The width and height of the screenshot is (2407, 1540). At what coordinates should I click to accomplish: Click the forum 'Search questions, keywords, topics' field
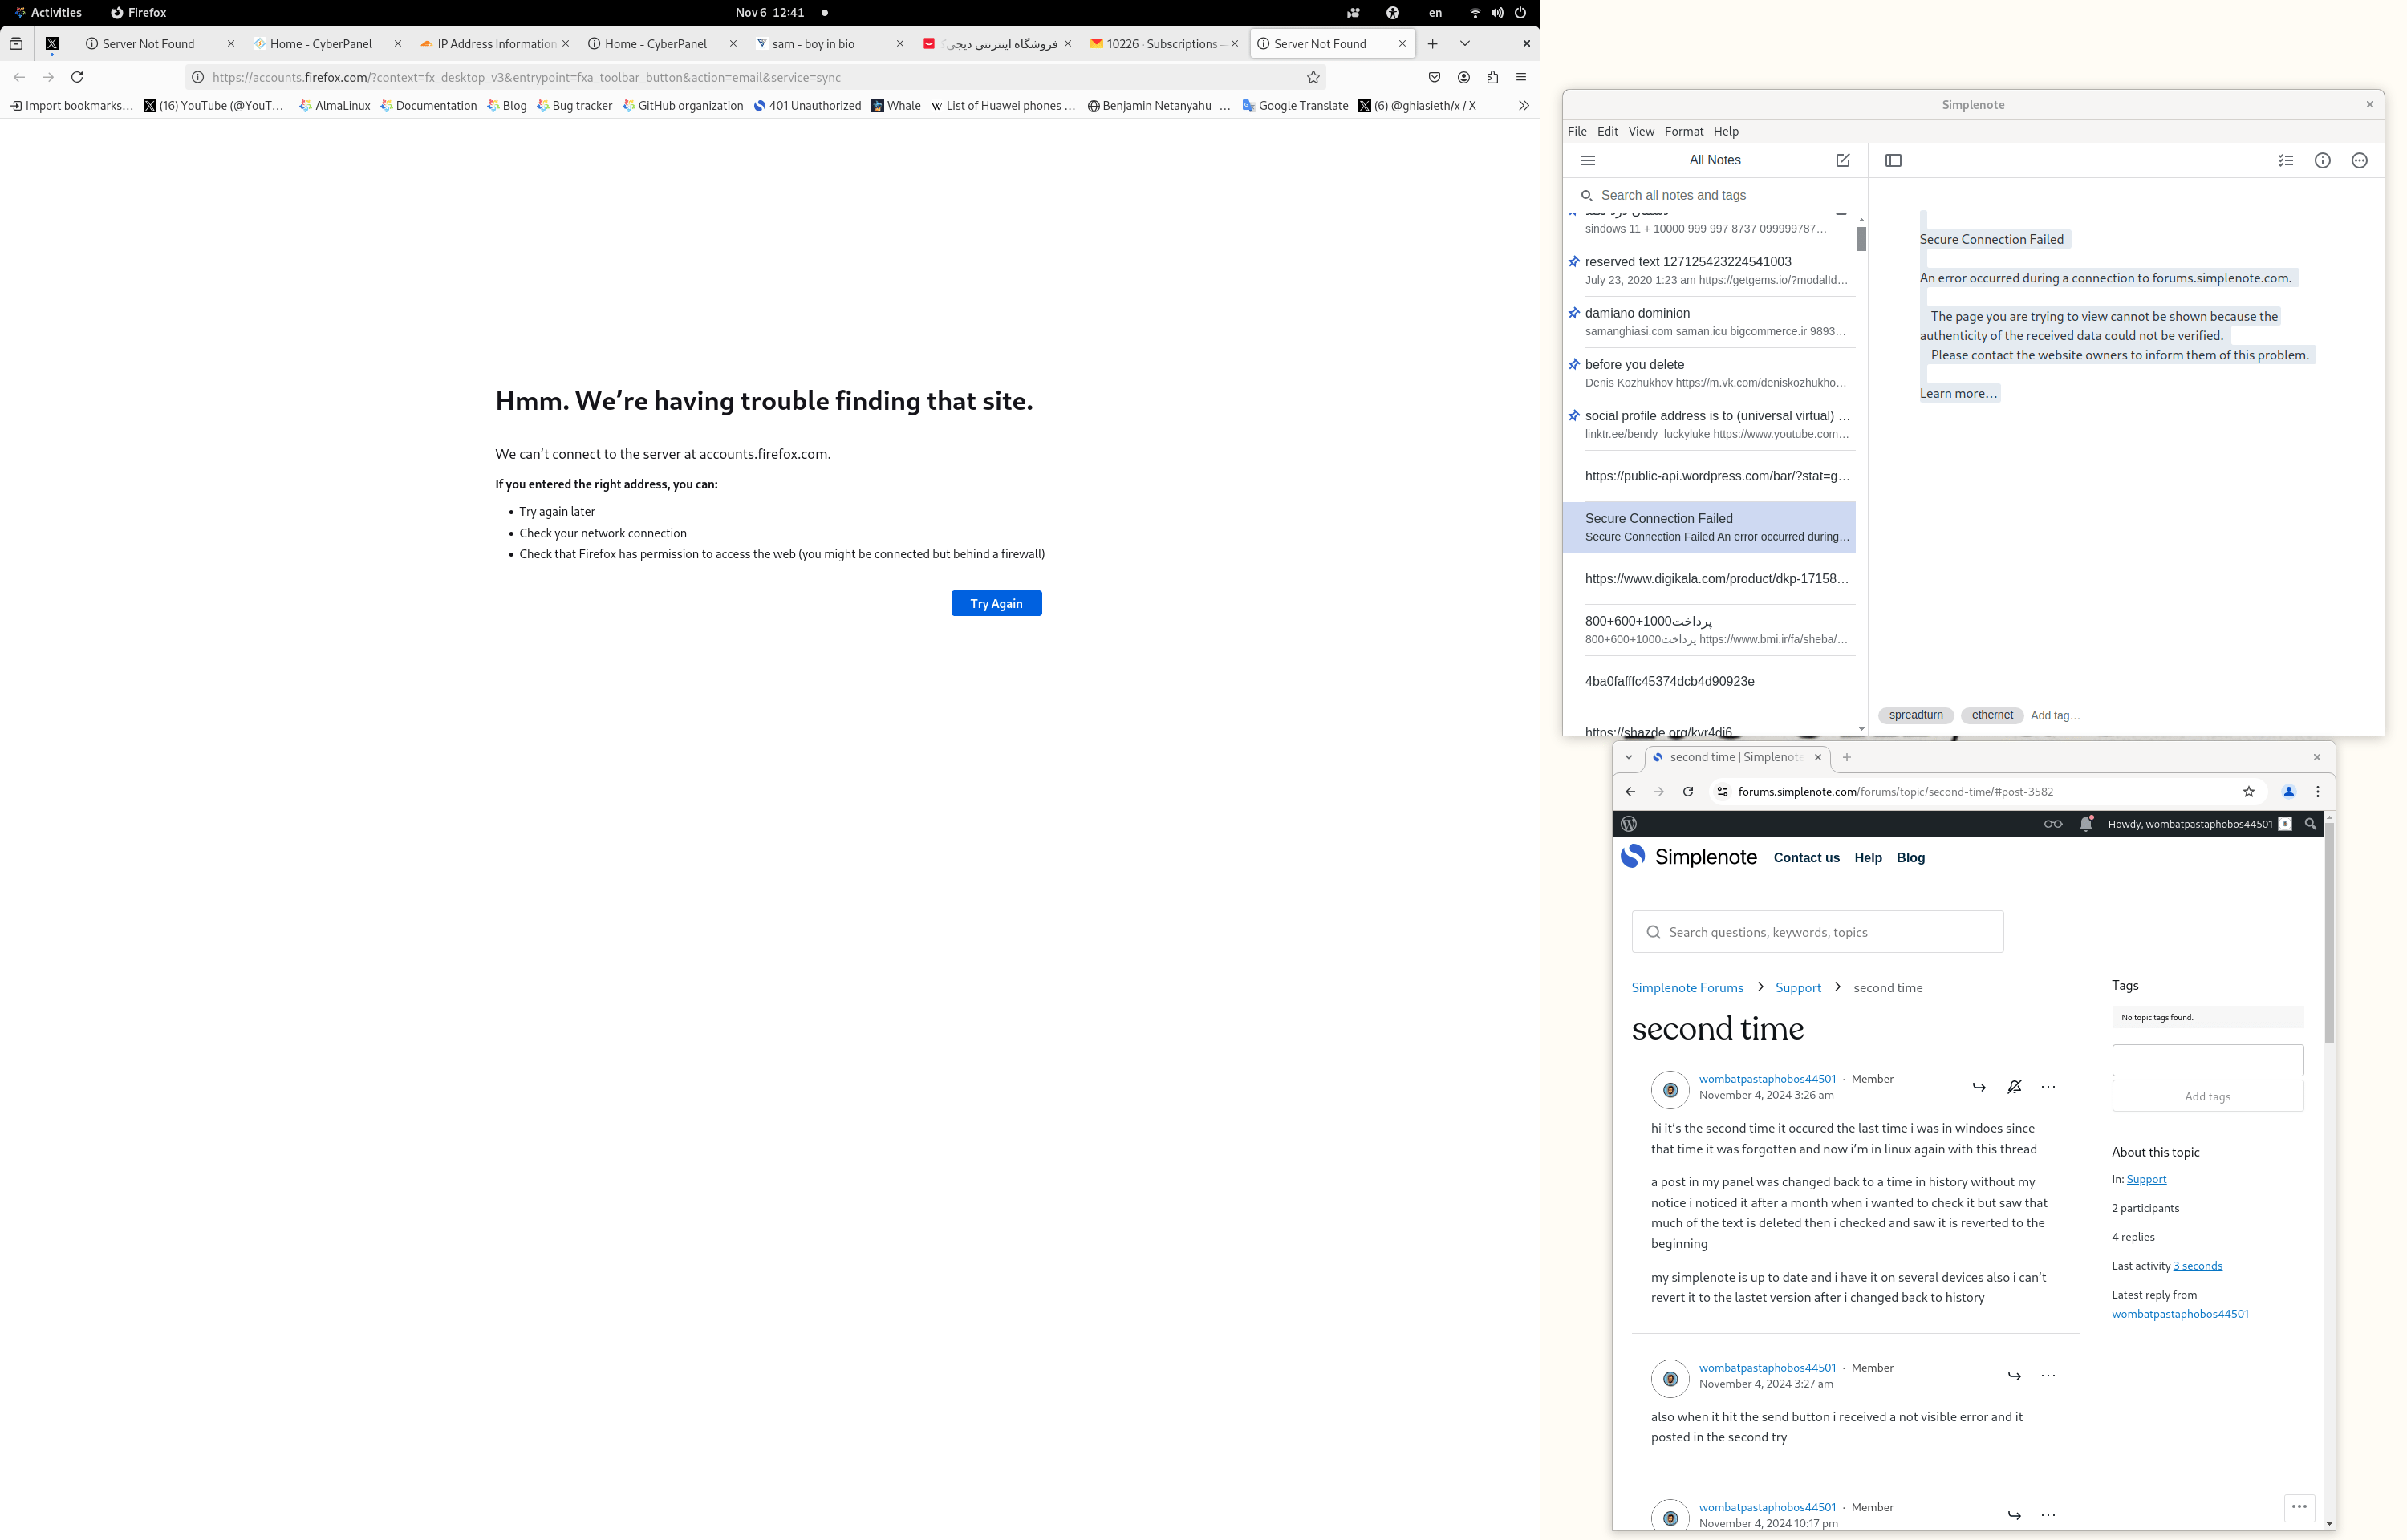click(1817, 932)
